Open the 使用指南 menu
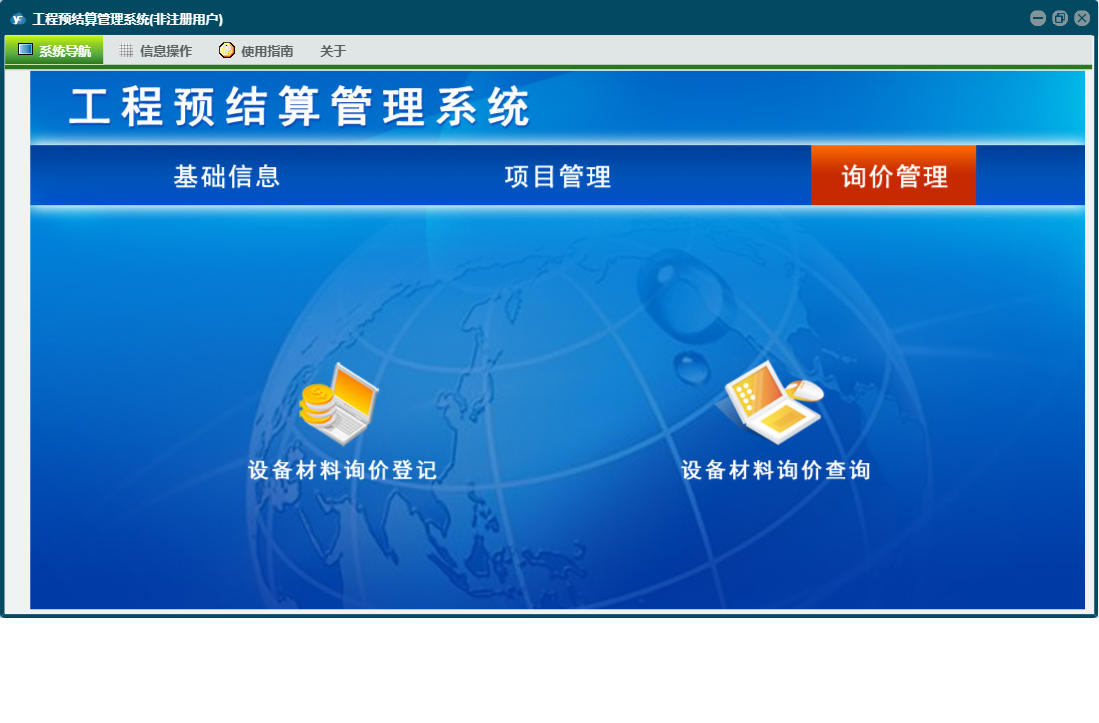The height and width of the screenshot is (723, 1099). click(257, 50)
